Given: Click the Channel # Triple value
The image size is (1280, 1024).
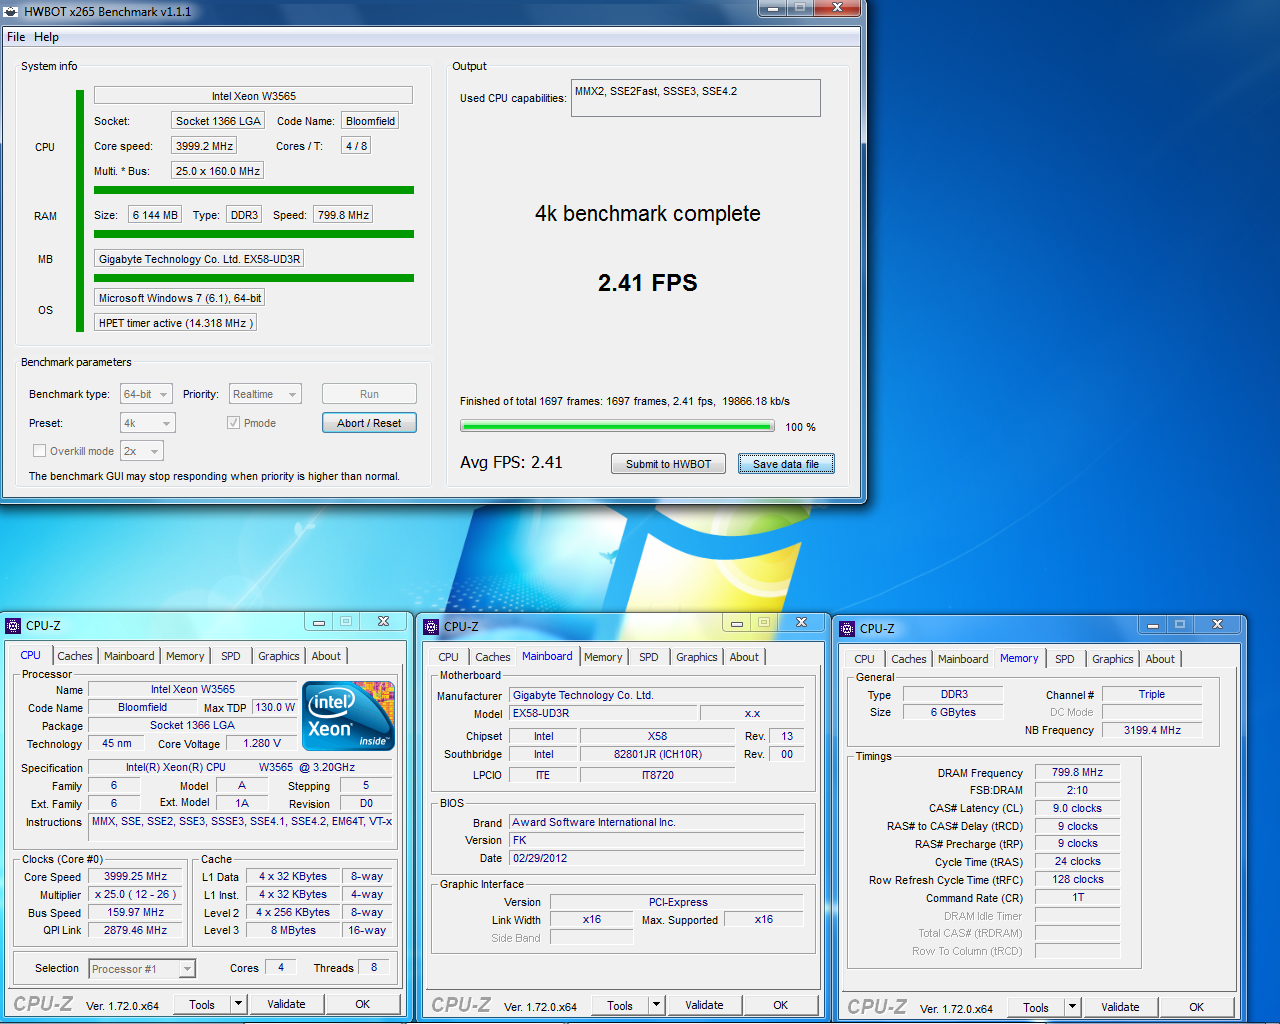Looking at the screenshot, I should point(1152,694).
